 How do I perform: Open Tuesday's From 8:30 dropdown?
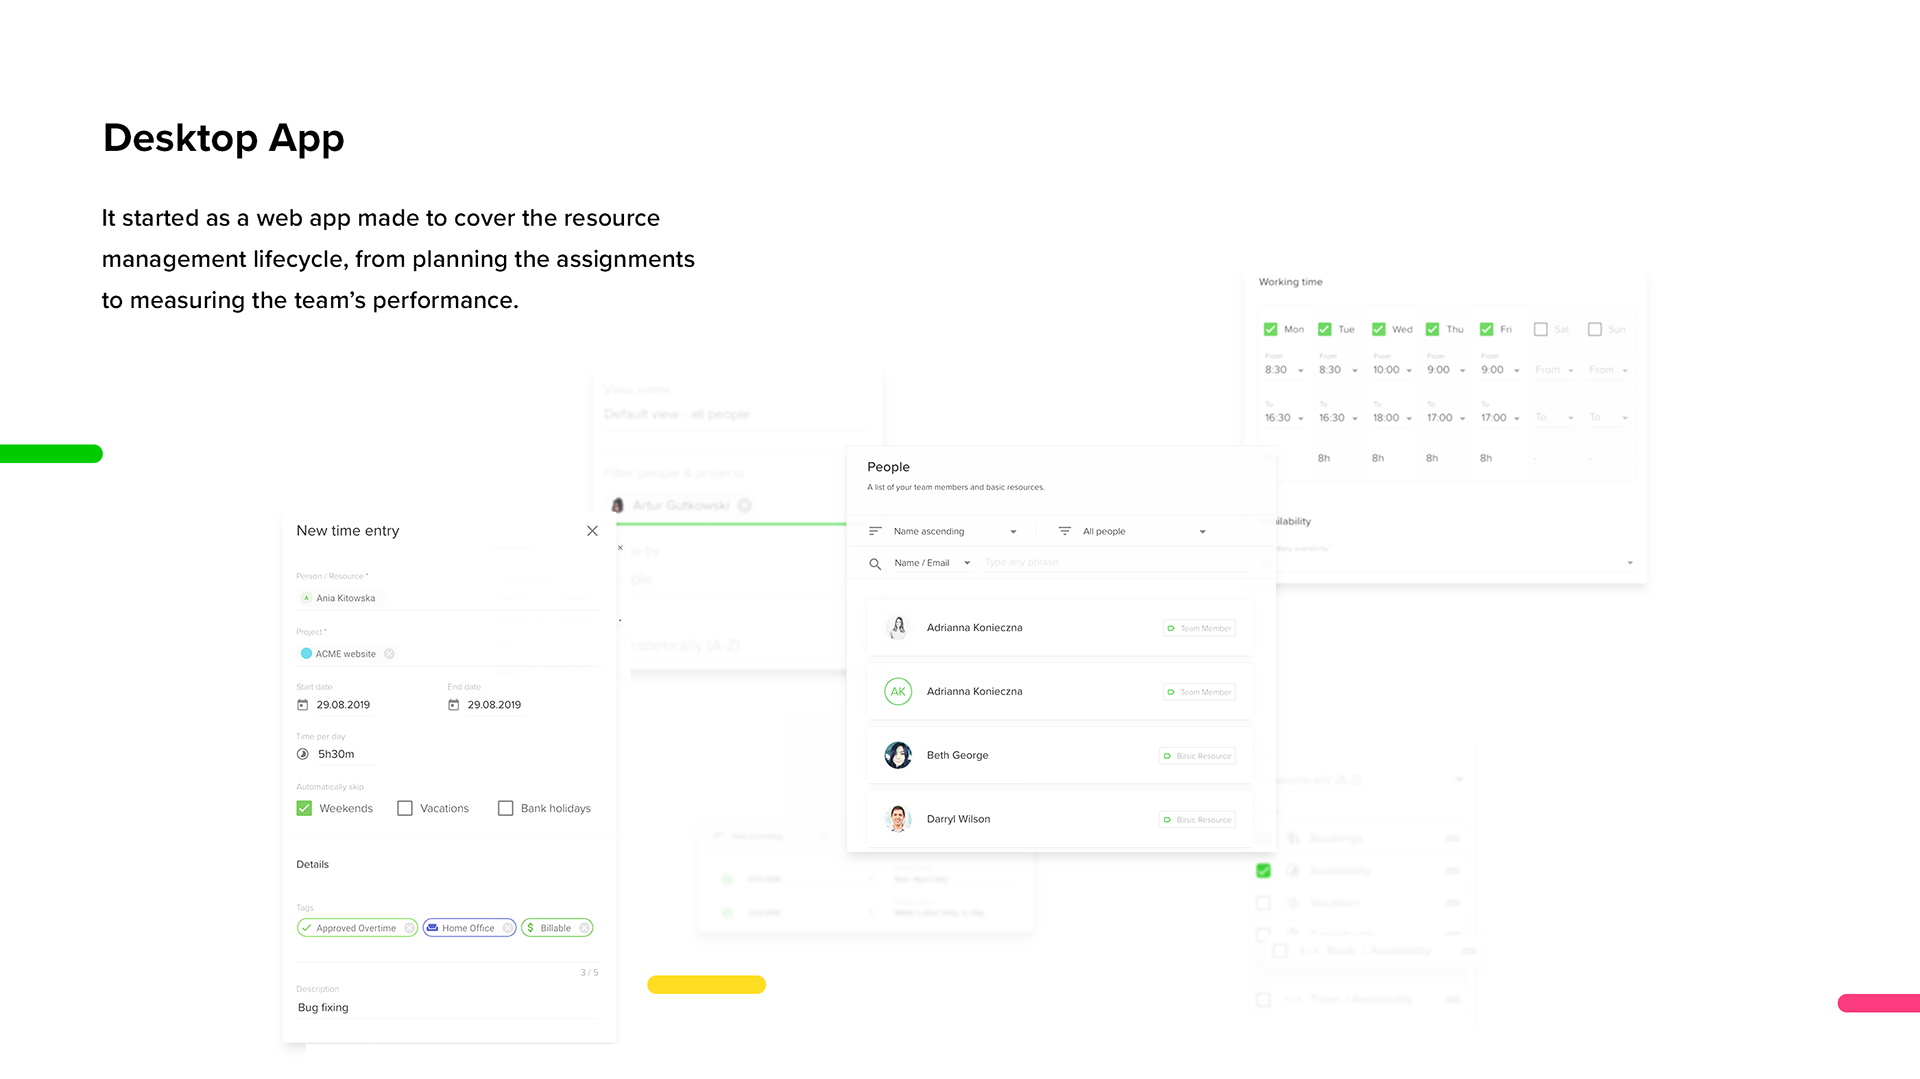click(1338, 370)
